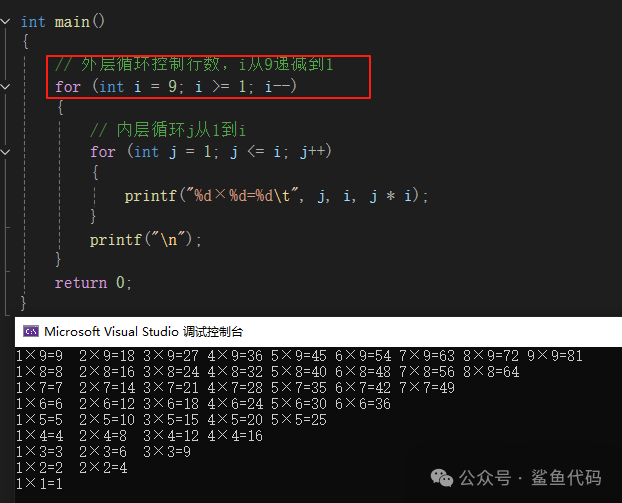Screen dimensions: 622x503
Task: Click console output '3×7=21'
Action: point(171,388)
